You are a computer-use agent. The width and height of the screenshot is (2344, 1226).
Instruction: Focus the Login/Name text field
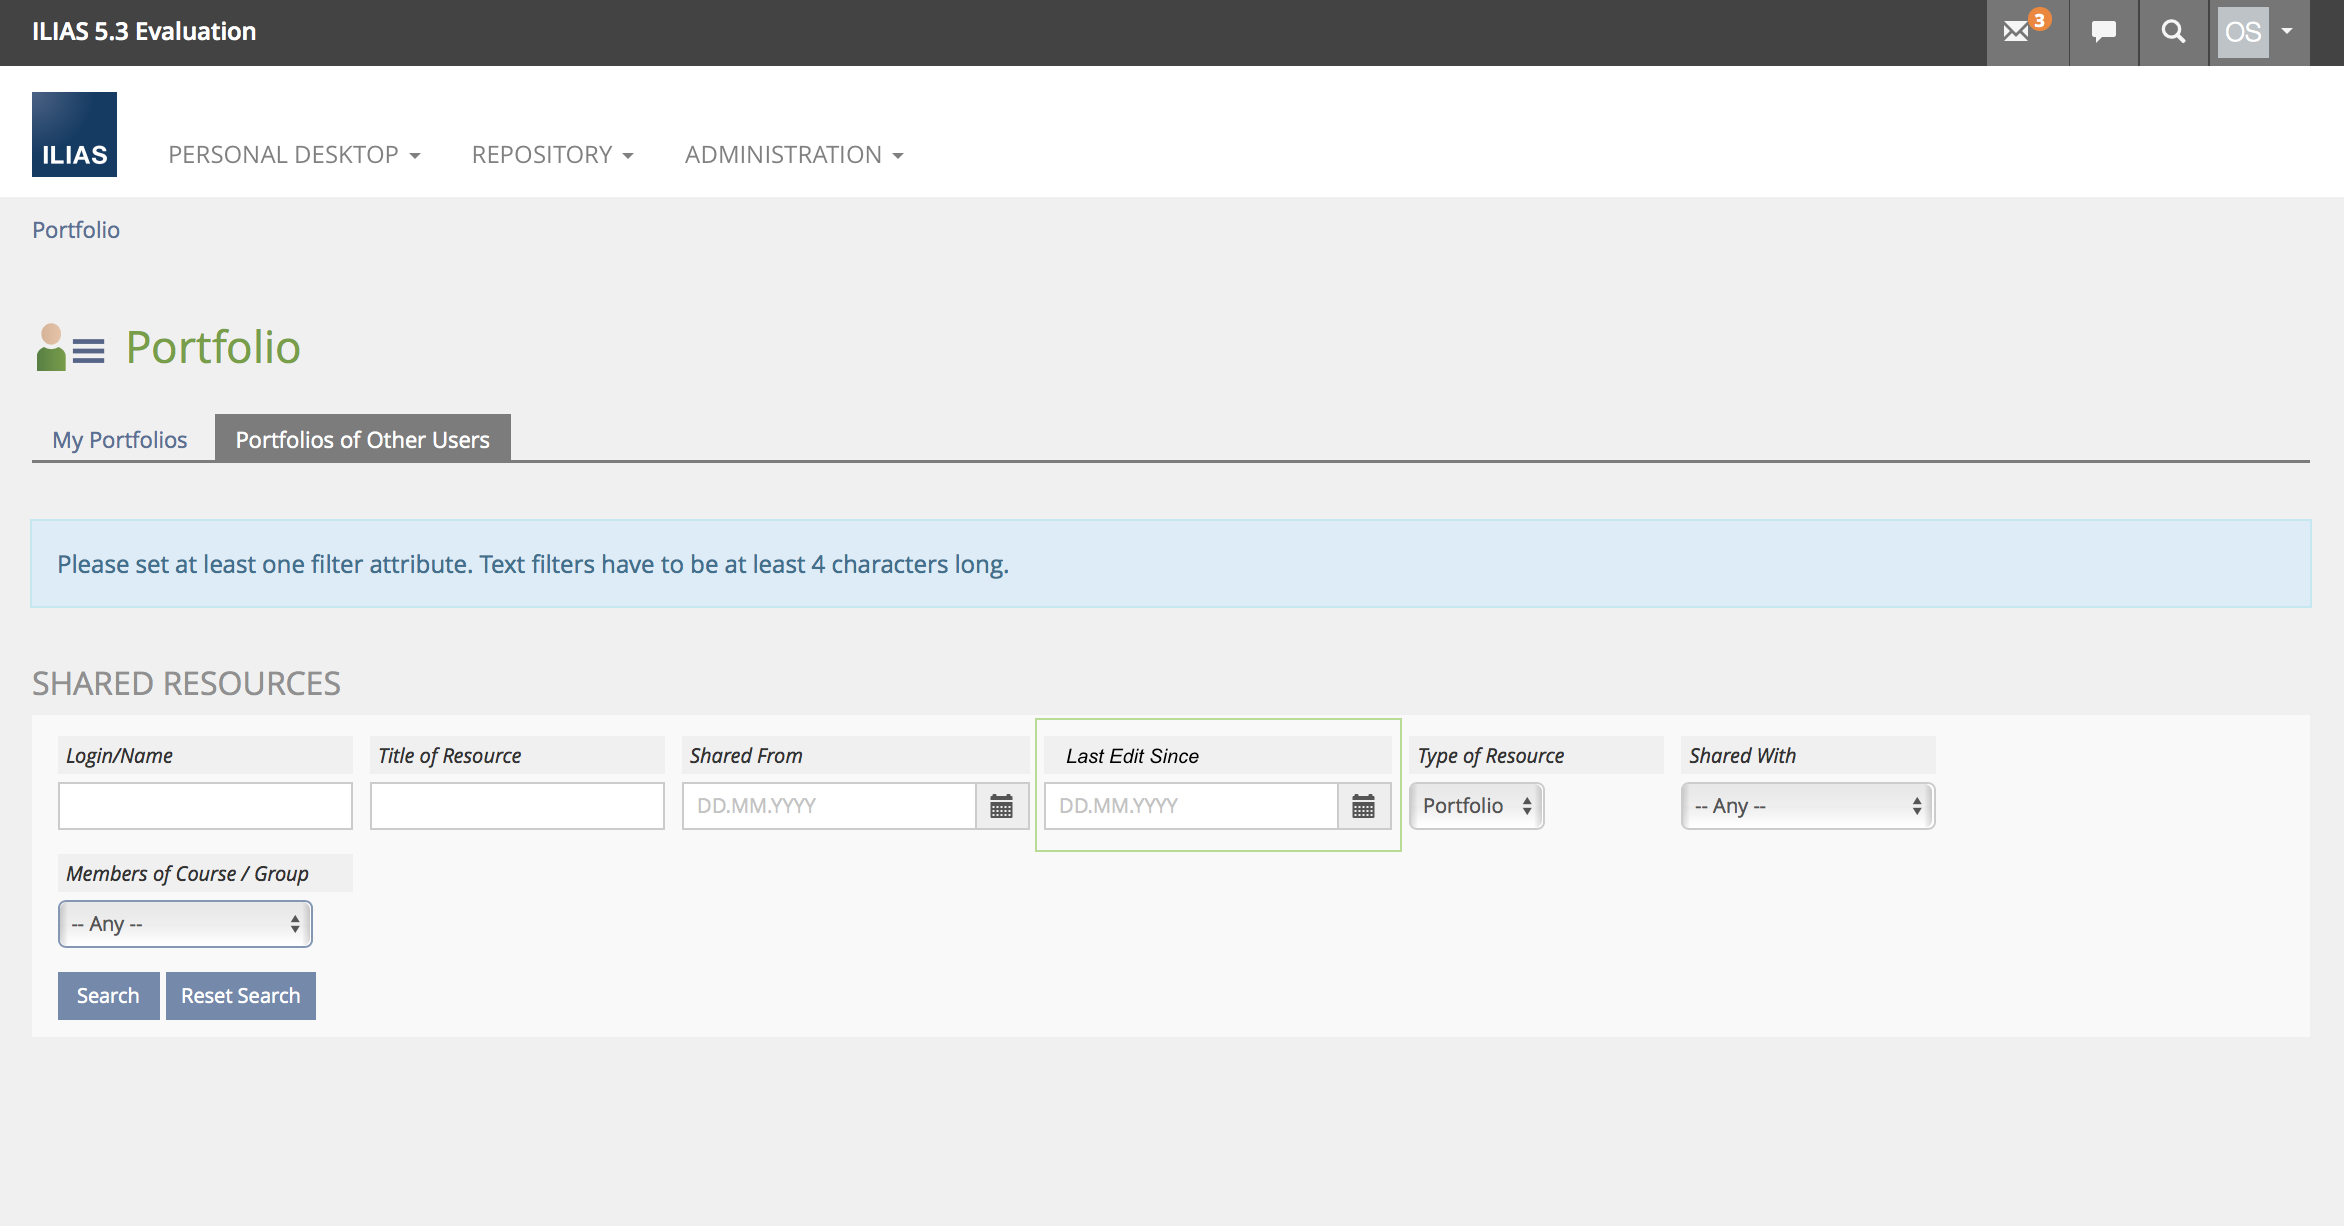click(x=205, y=806)
